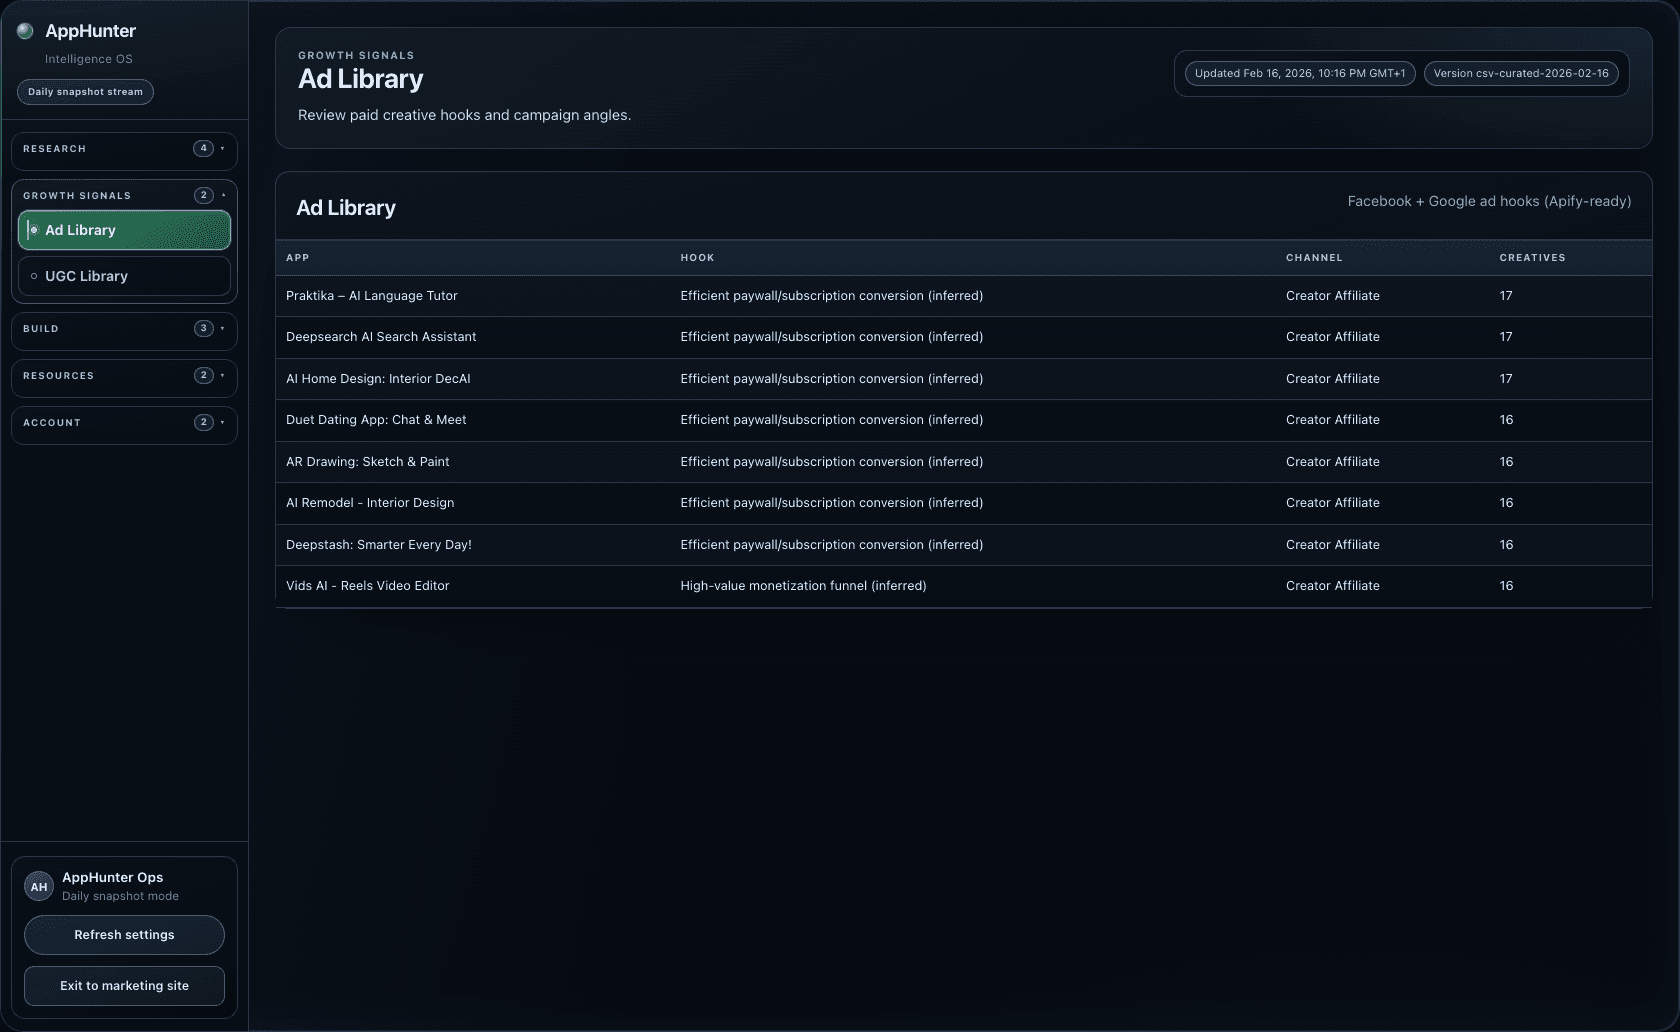The height and width of the screenshot is (1032, 1680).
Task: Click the Build section badge showing 3
Action: (x=205, y=328)
